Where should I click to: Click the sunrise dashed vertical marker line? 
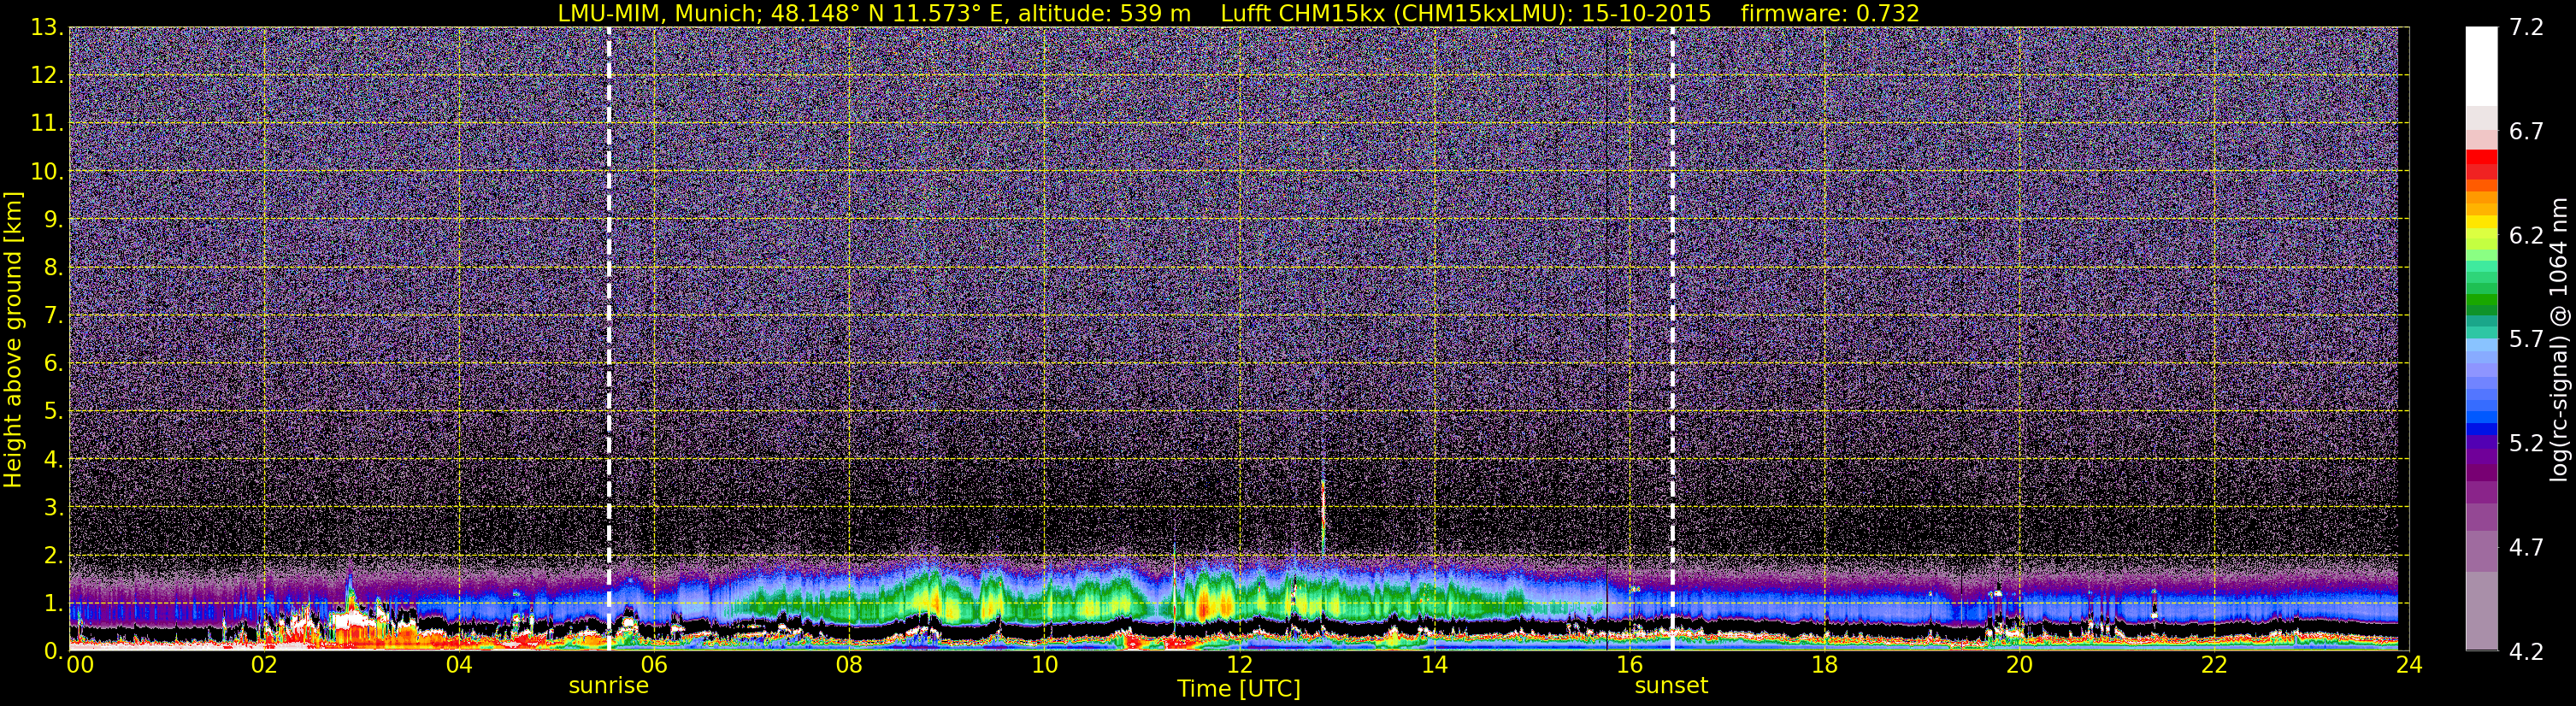pyautogui.click(x=608, y=338)
